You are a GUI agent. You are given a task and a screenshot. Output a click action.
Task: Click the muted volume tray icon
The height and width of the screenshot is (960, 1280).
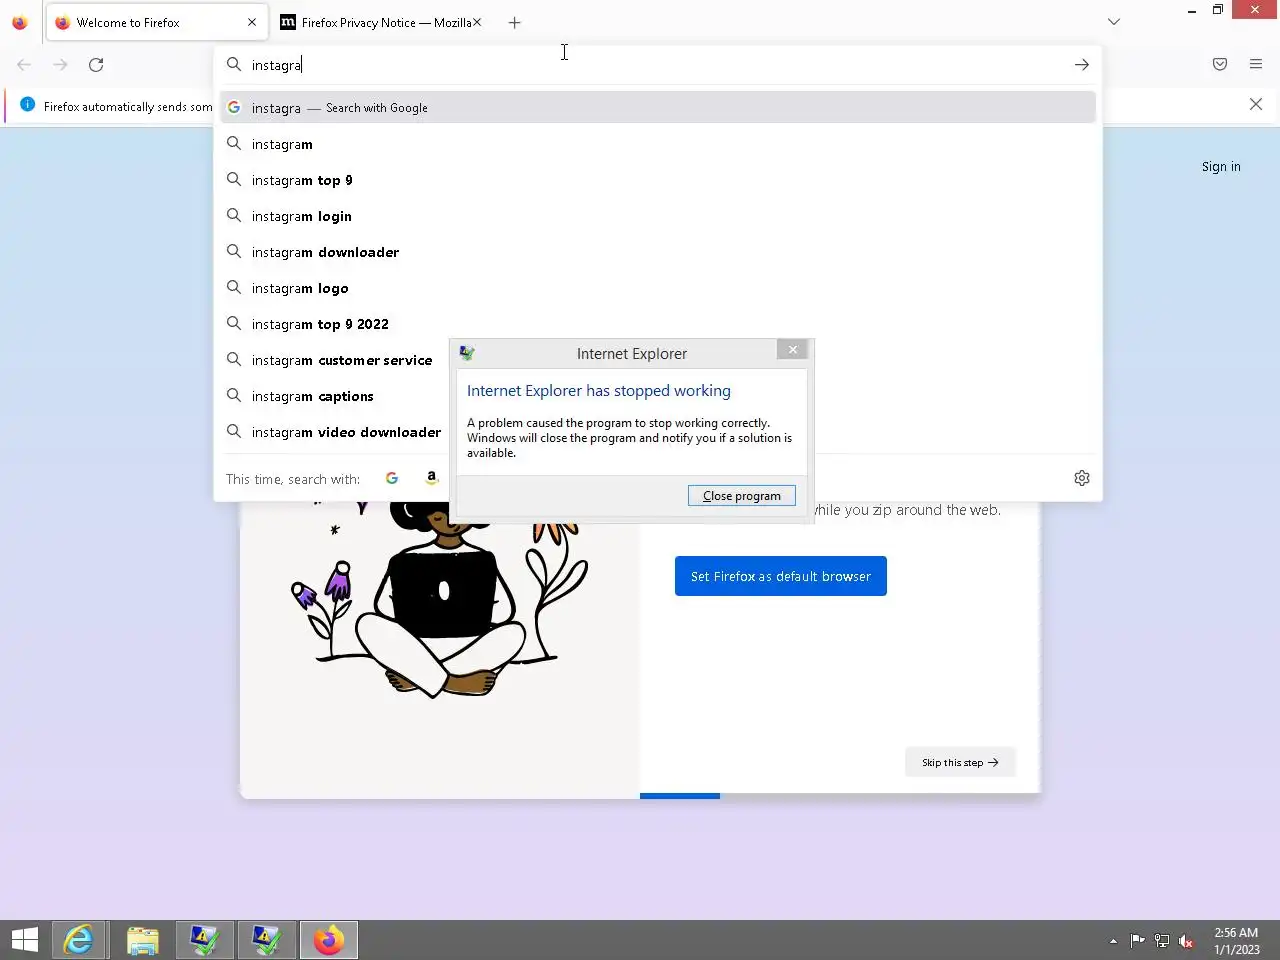(x=1186, y=941)
